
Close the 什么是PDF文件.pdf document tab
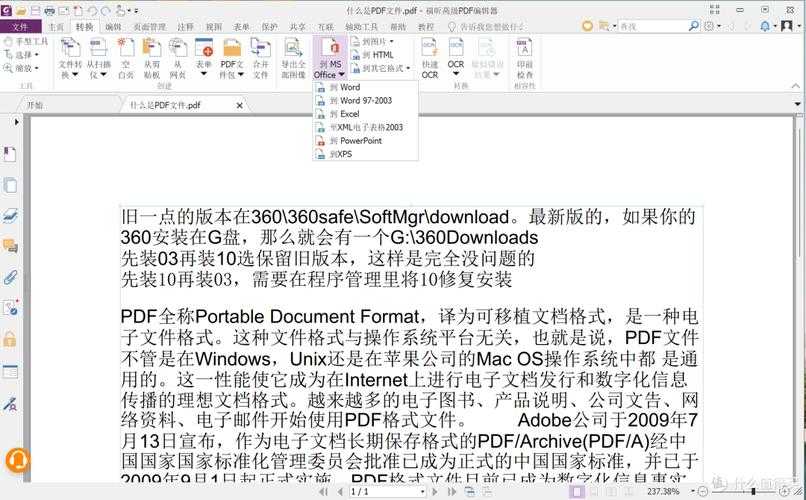click(239, 105)
